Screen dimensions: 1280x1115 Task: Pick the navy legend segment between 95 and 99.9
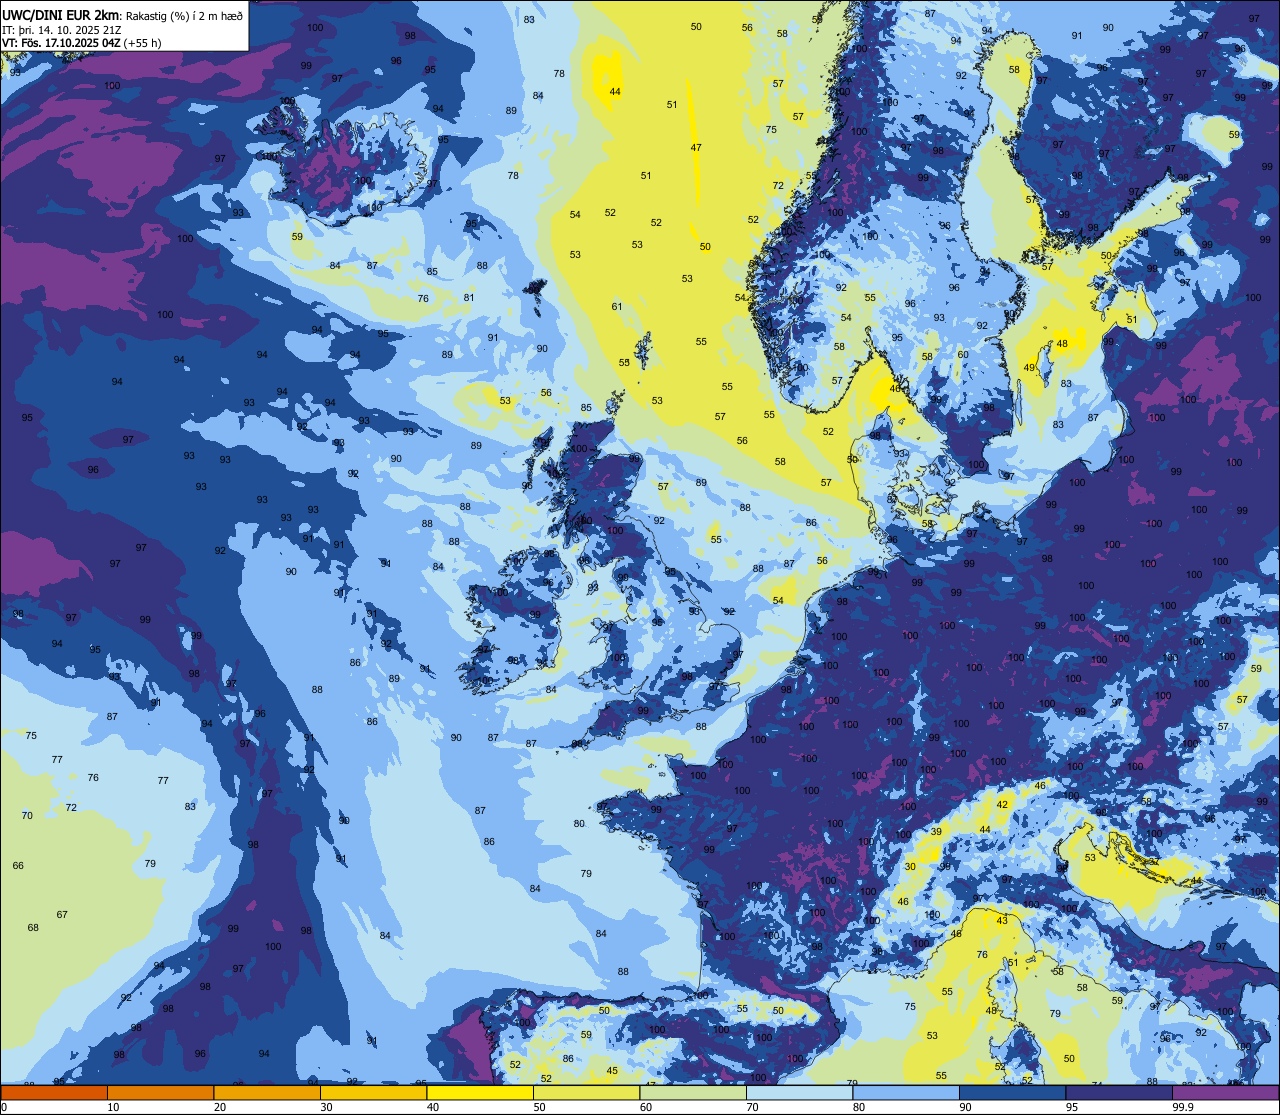[1119, 1092]
